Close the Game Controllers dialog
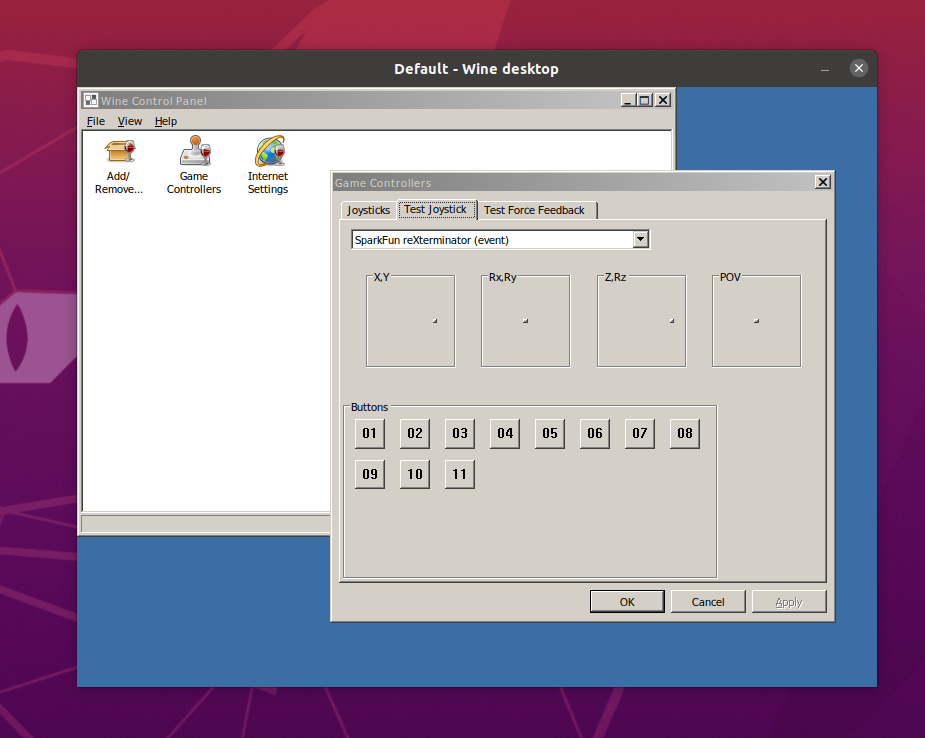This screenshot has height=738, width=925. pos(823,182)
